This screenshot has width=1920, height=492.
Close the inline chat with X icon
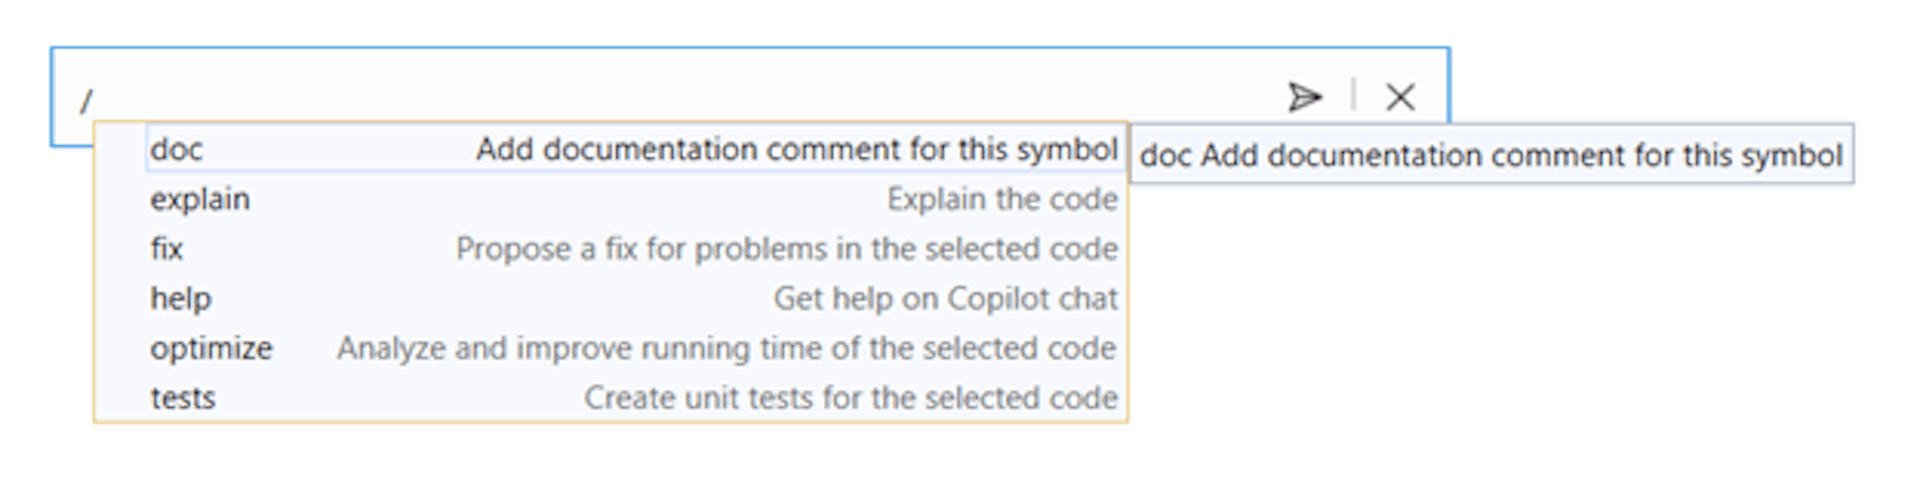1400,97
